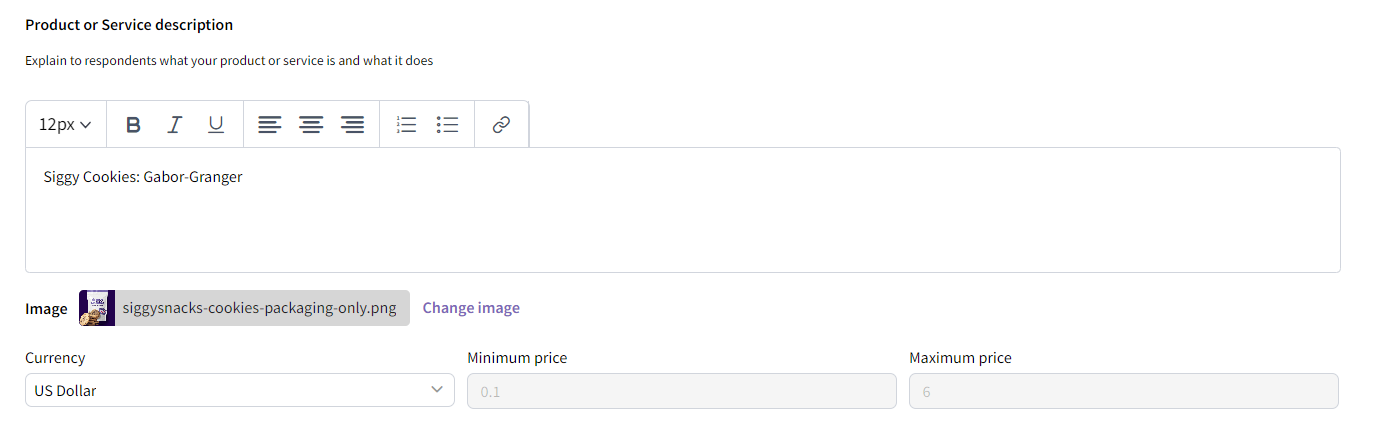This screenshot has height=429, width=1375.
Task: Click the Change image link
Action: coord(471,308)
